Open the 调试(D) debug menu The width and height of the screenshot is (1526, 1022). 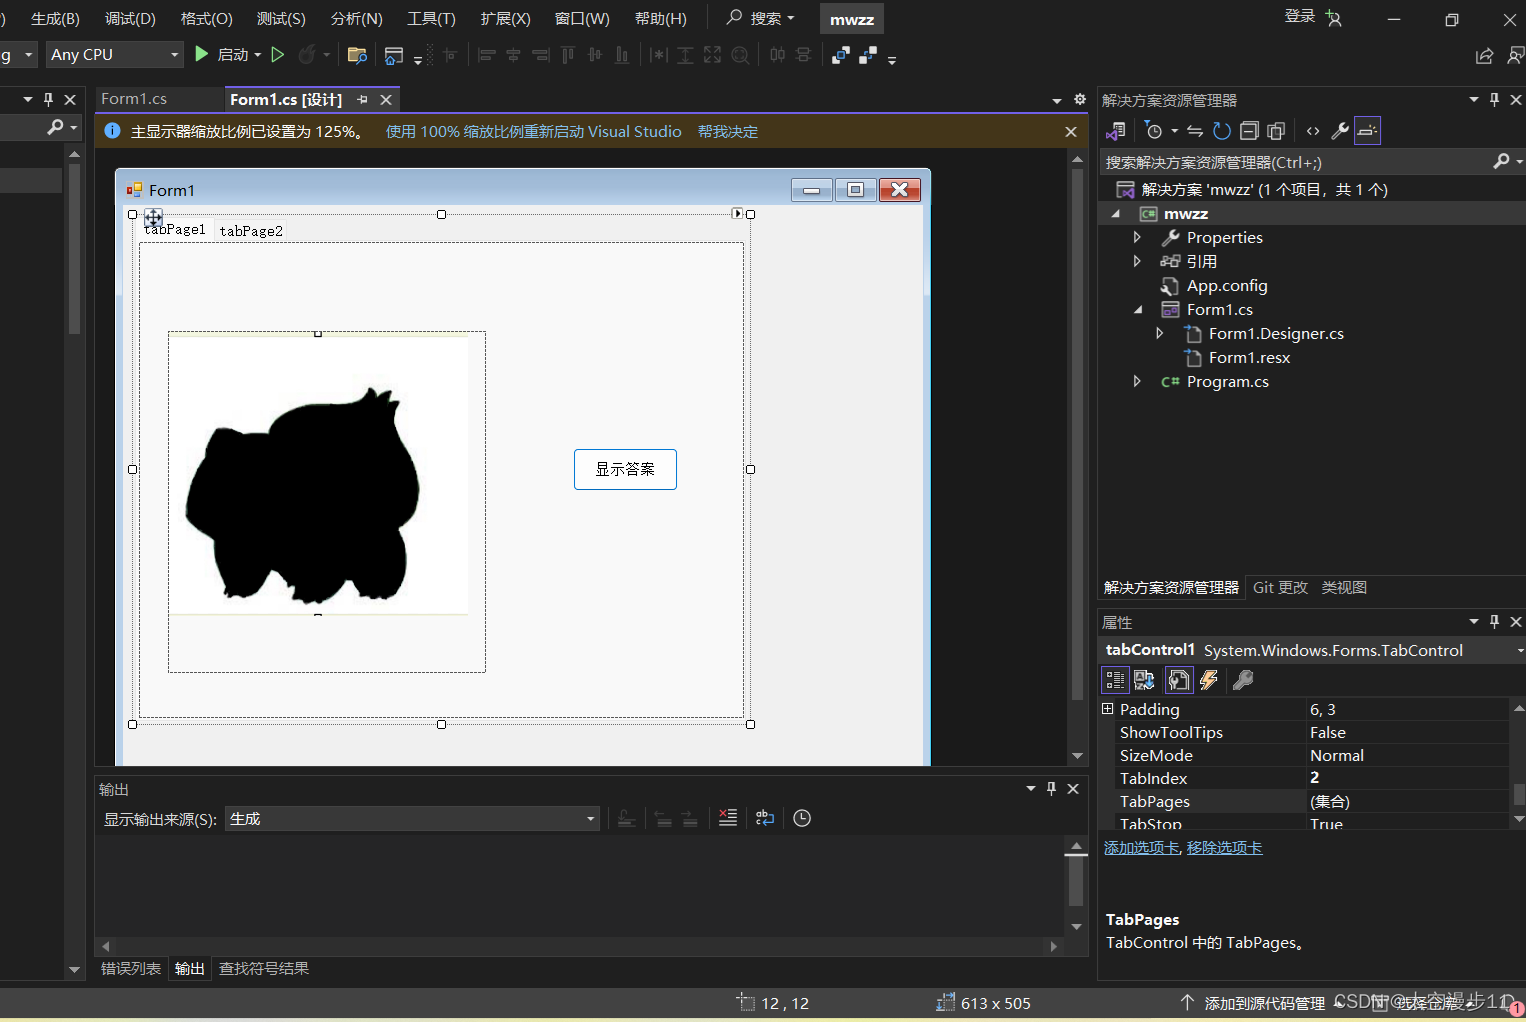click(130, 19)
